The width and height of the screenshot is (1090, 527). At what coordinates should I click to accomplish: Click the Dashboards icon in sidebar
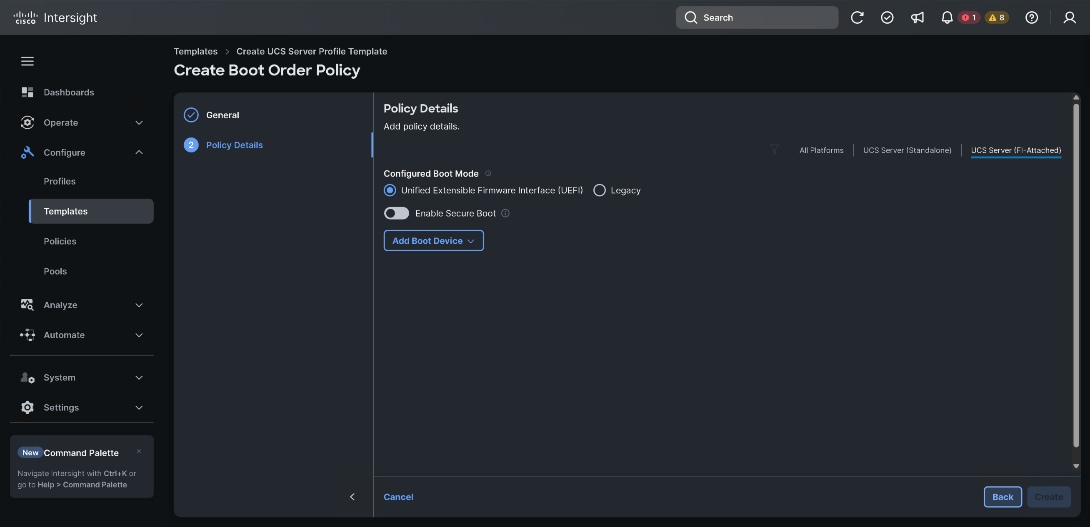click(x=27, y=92)
